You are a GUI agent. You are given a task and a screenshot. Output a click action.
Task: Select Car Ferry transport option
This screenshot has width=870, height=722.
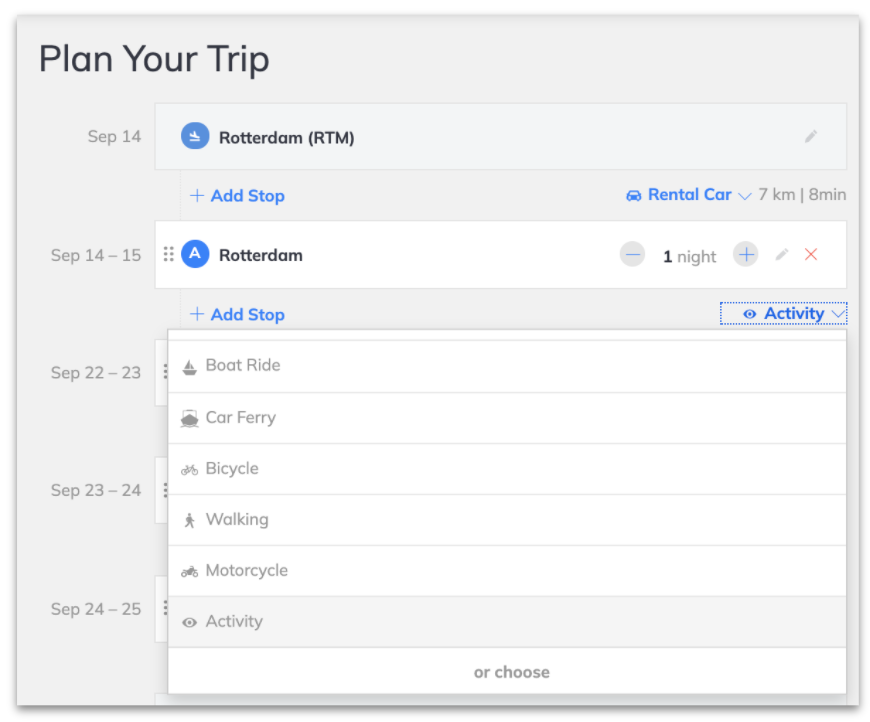pyautogui.click(x=507, y=418)
